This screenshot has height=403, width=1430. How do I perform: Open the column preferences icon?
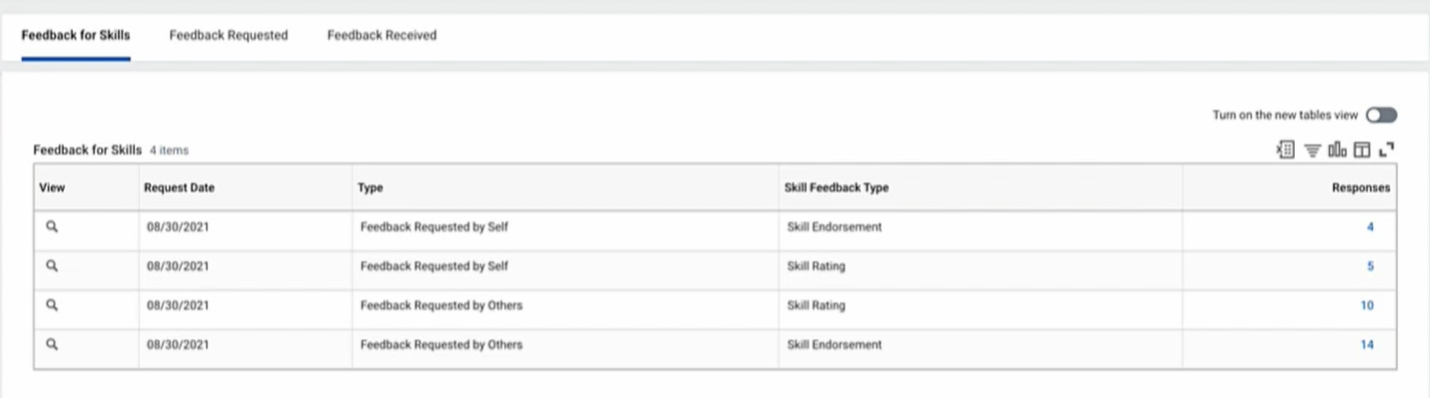(1361, 150)
